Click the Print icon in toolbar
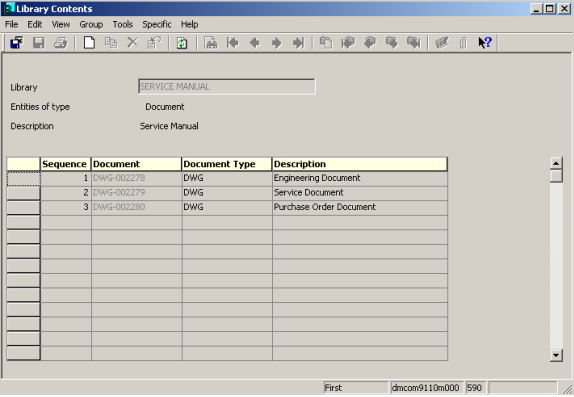 tap(61, 43)
